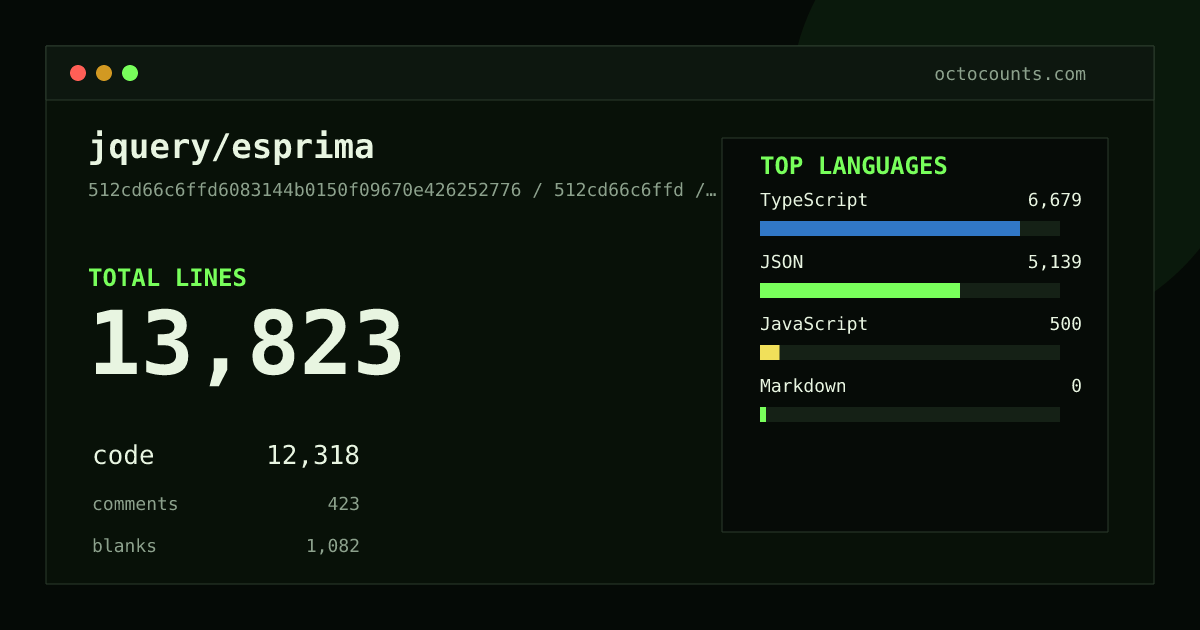Click the JSON language label

(781, 262)
